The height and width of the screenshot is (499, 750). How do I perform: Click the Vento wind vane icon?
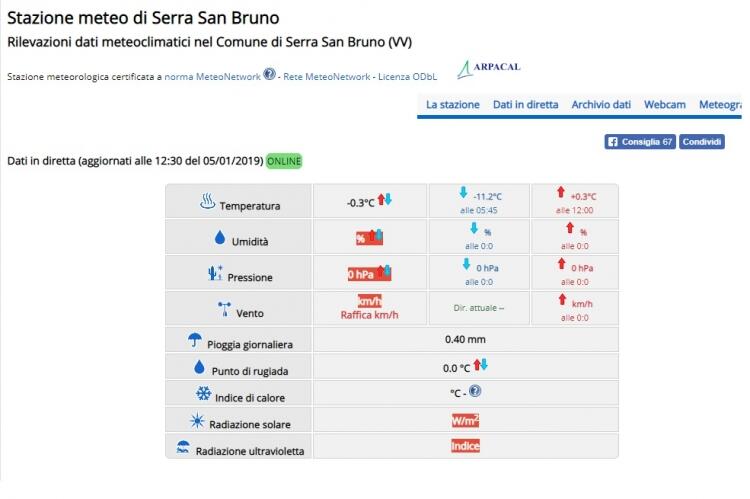pos(224,309)
